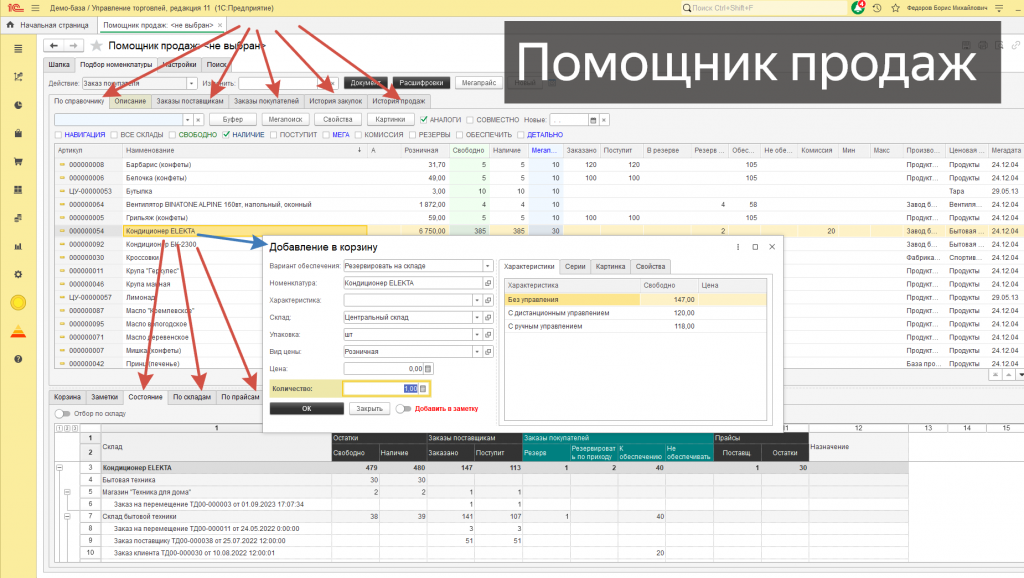Image resolution: width=1024 pixels, height=578 pixels.
Task: Enable the СОВМЕСТНО checkbox
Action: [470, 120]
